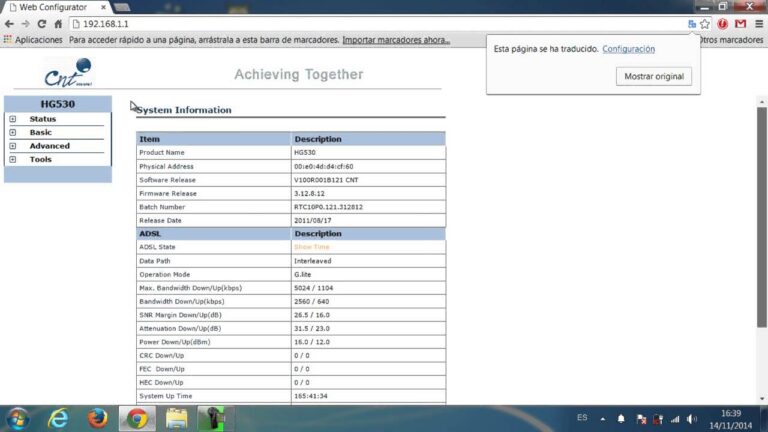Reload the router configuration page
This screenshot has width=768, height=432.
[x=41, y=23]
